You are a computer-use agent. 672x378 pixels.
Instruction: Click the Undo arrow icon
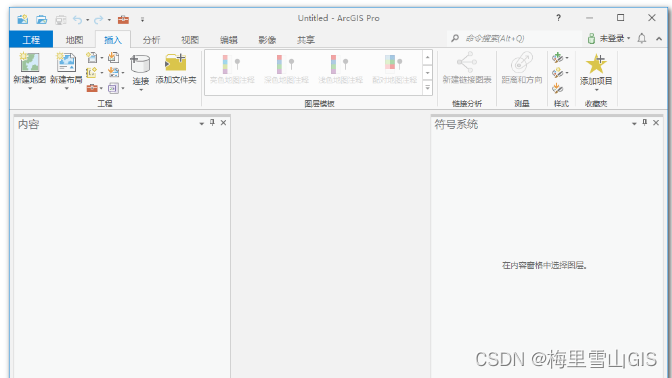click(78, 19)
